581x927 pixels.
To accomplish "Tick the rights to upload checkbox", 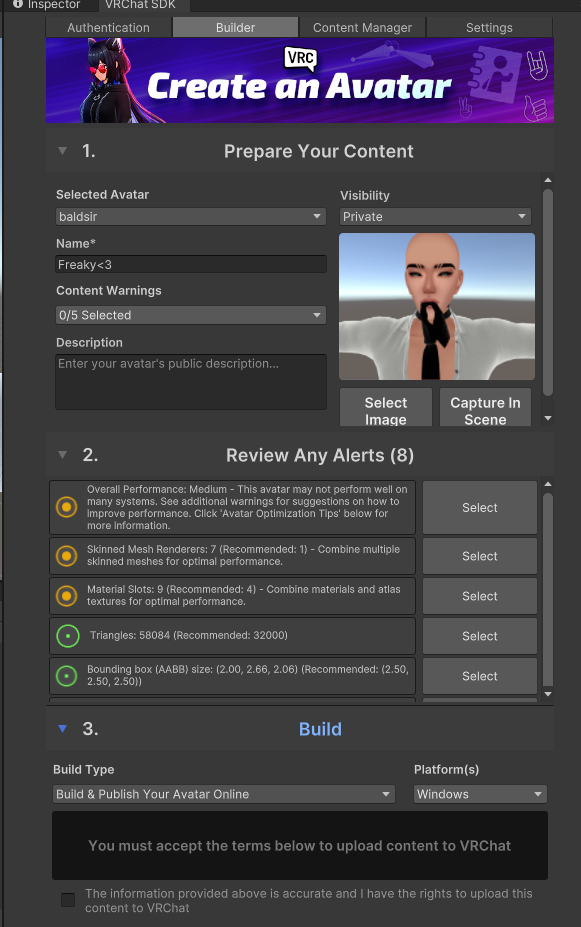I will (68, 900).
